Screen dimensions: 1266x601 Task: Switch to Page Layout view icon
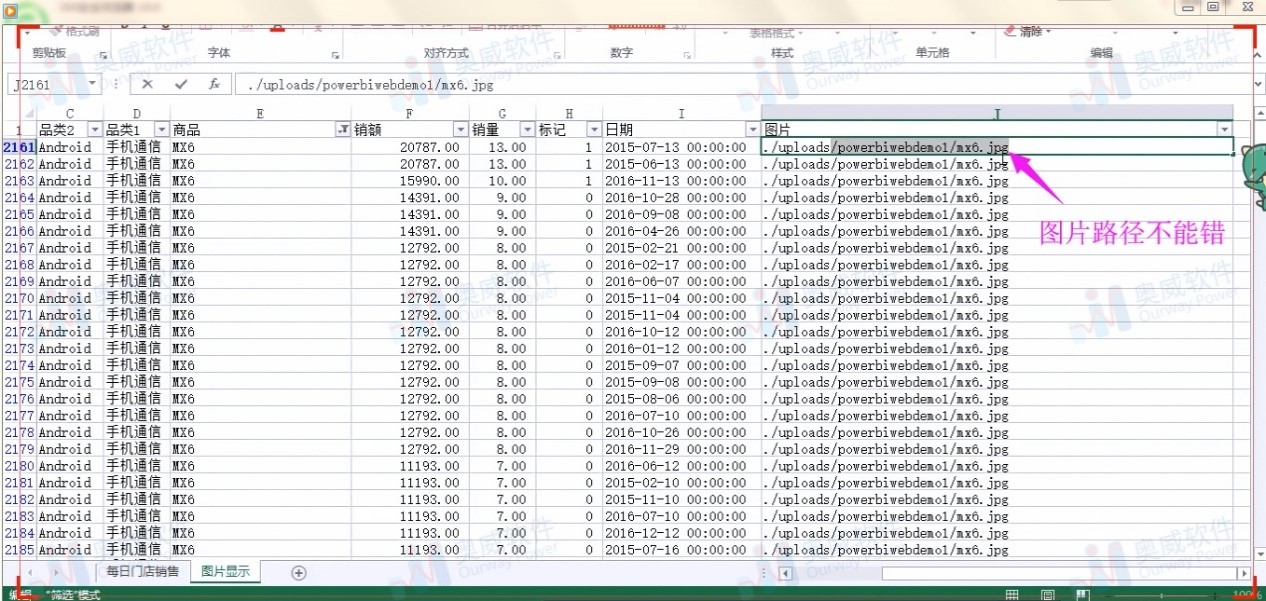pyautogui.click(x=1047, y=594)
